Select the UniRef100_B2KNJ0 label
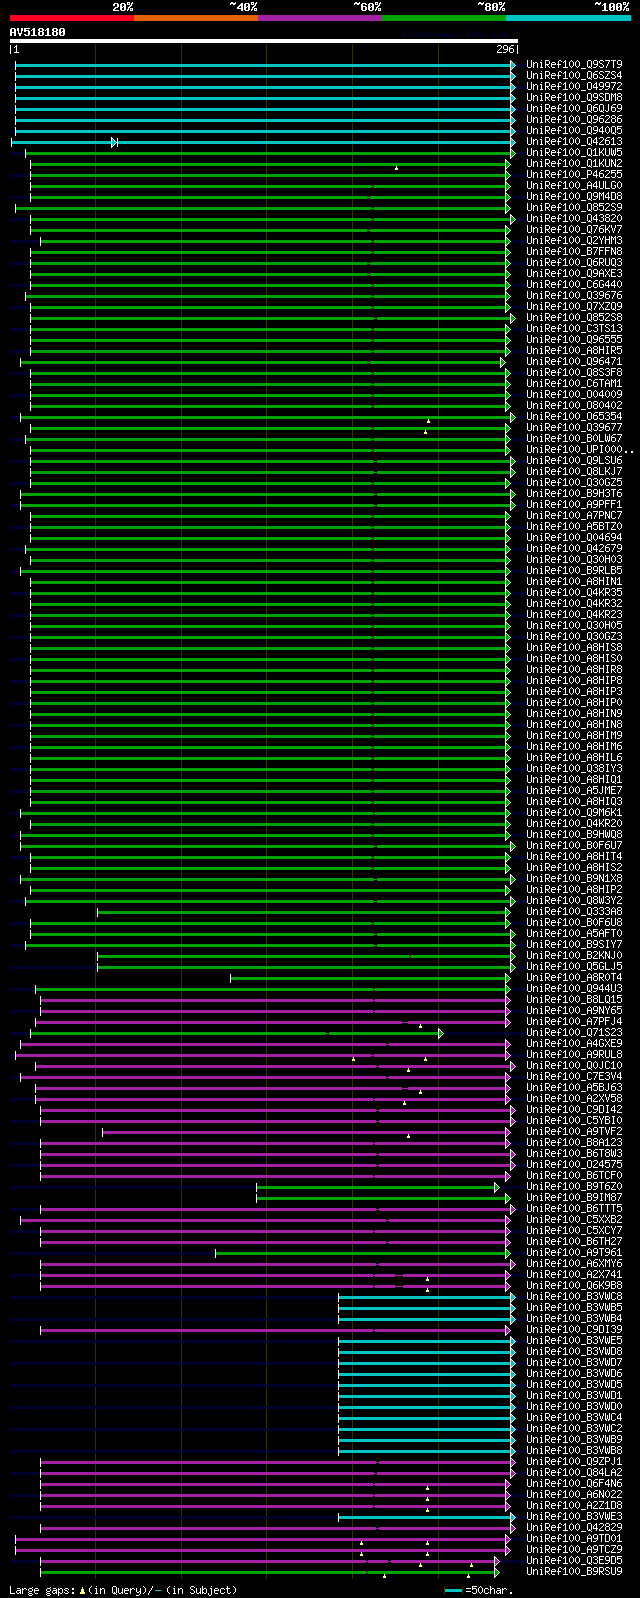 click(x=574, y=956)
